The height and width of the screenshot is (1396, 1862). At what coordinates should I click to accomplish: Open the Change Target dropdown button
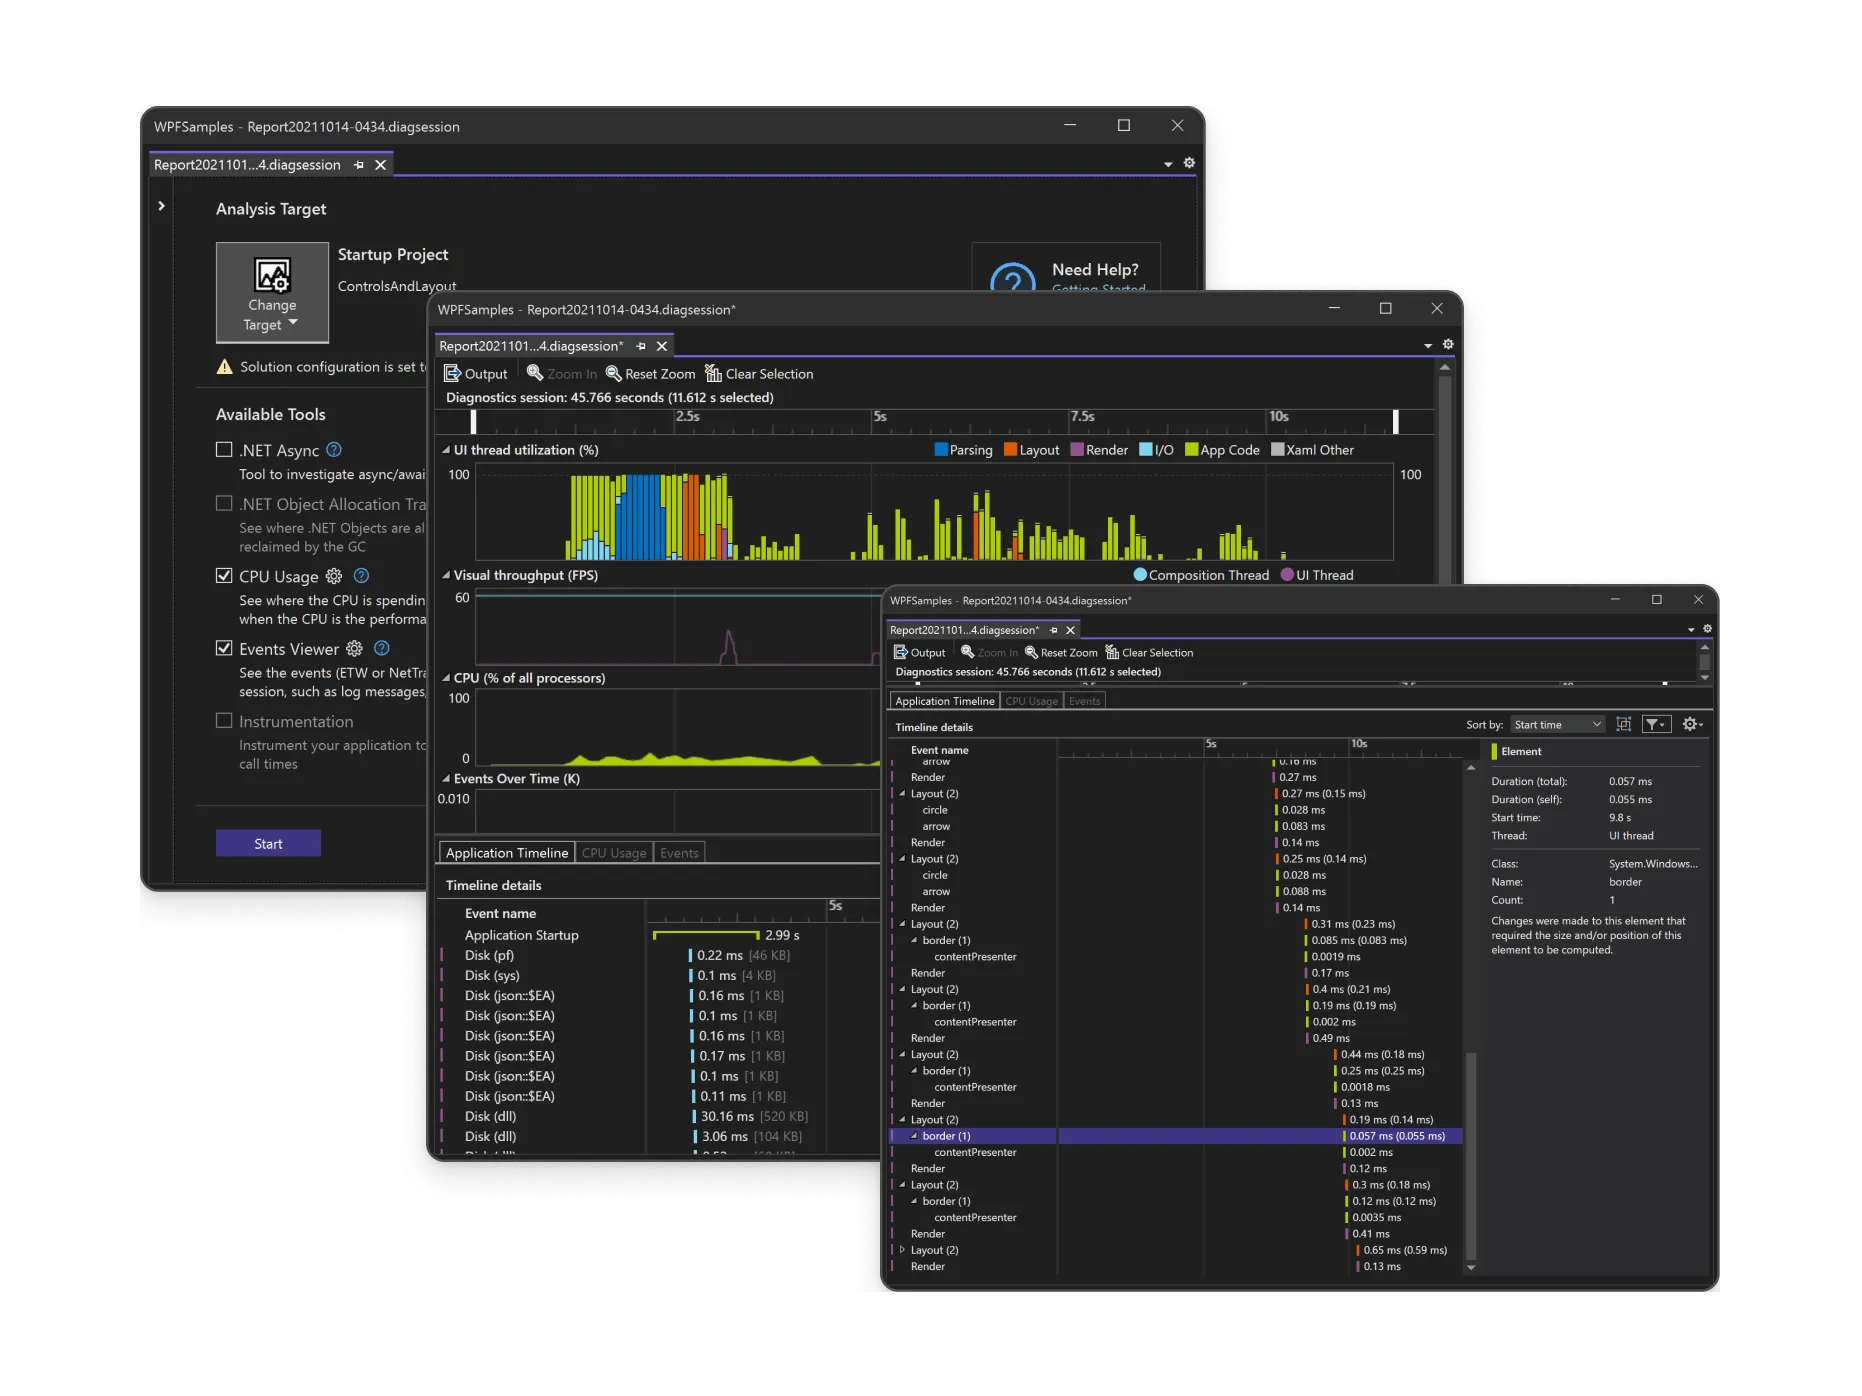click(272, 292)
